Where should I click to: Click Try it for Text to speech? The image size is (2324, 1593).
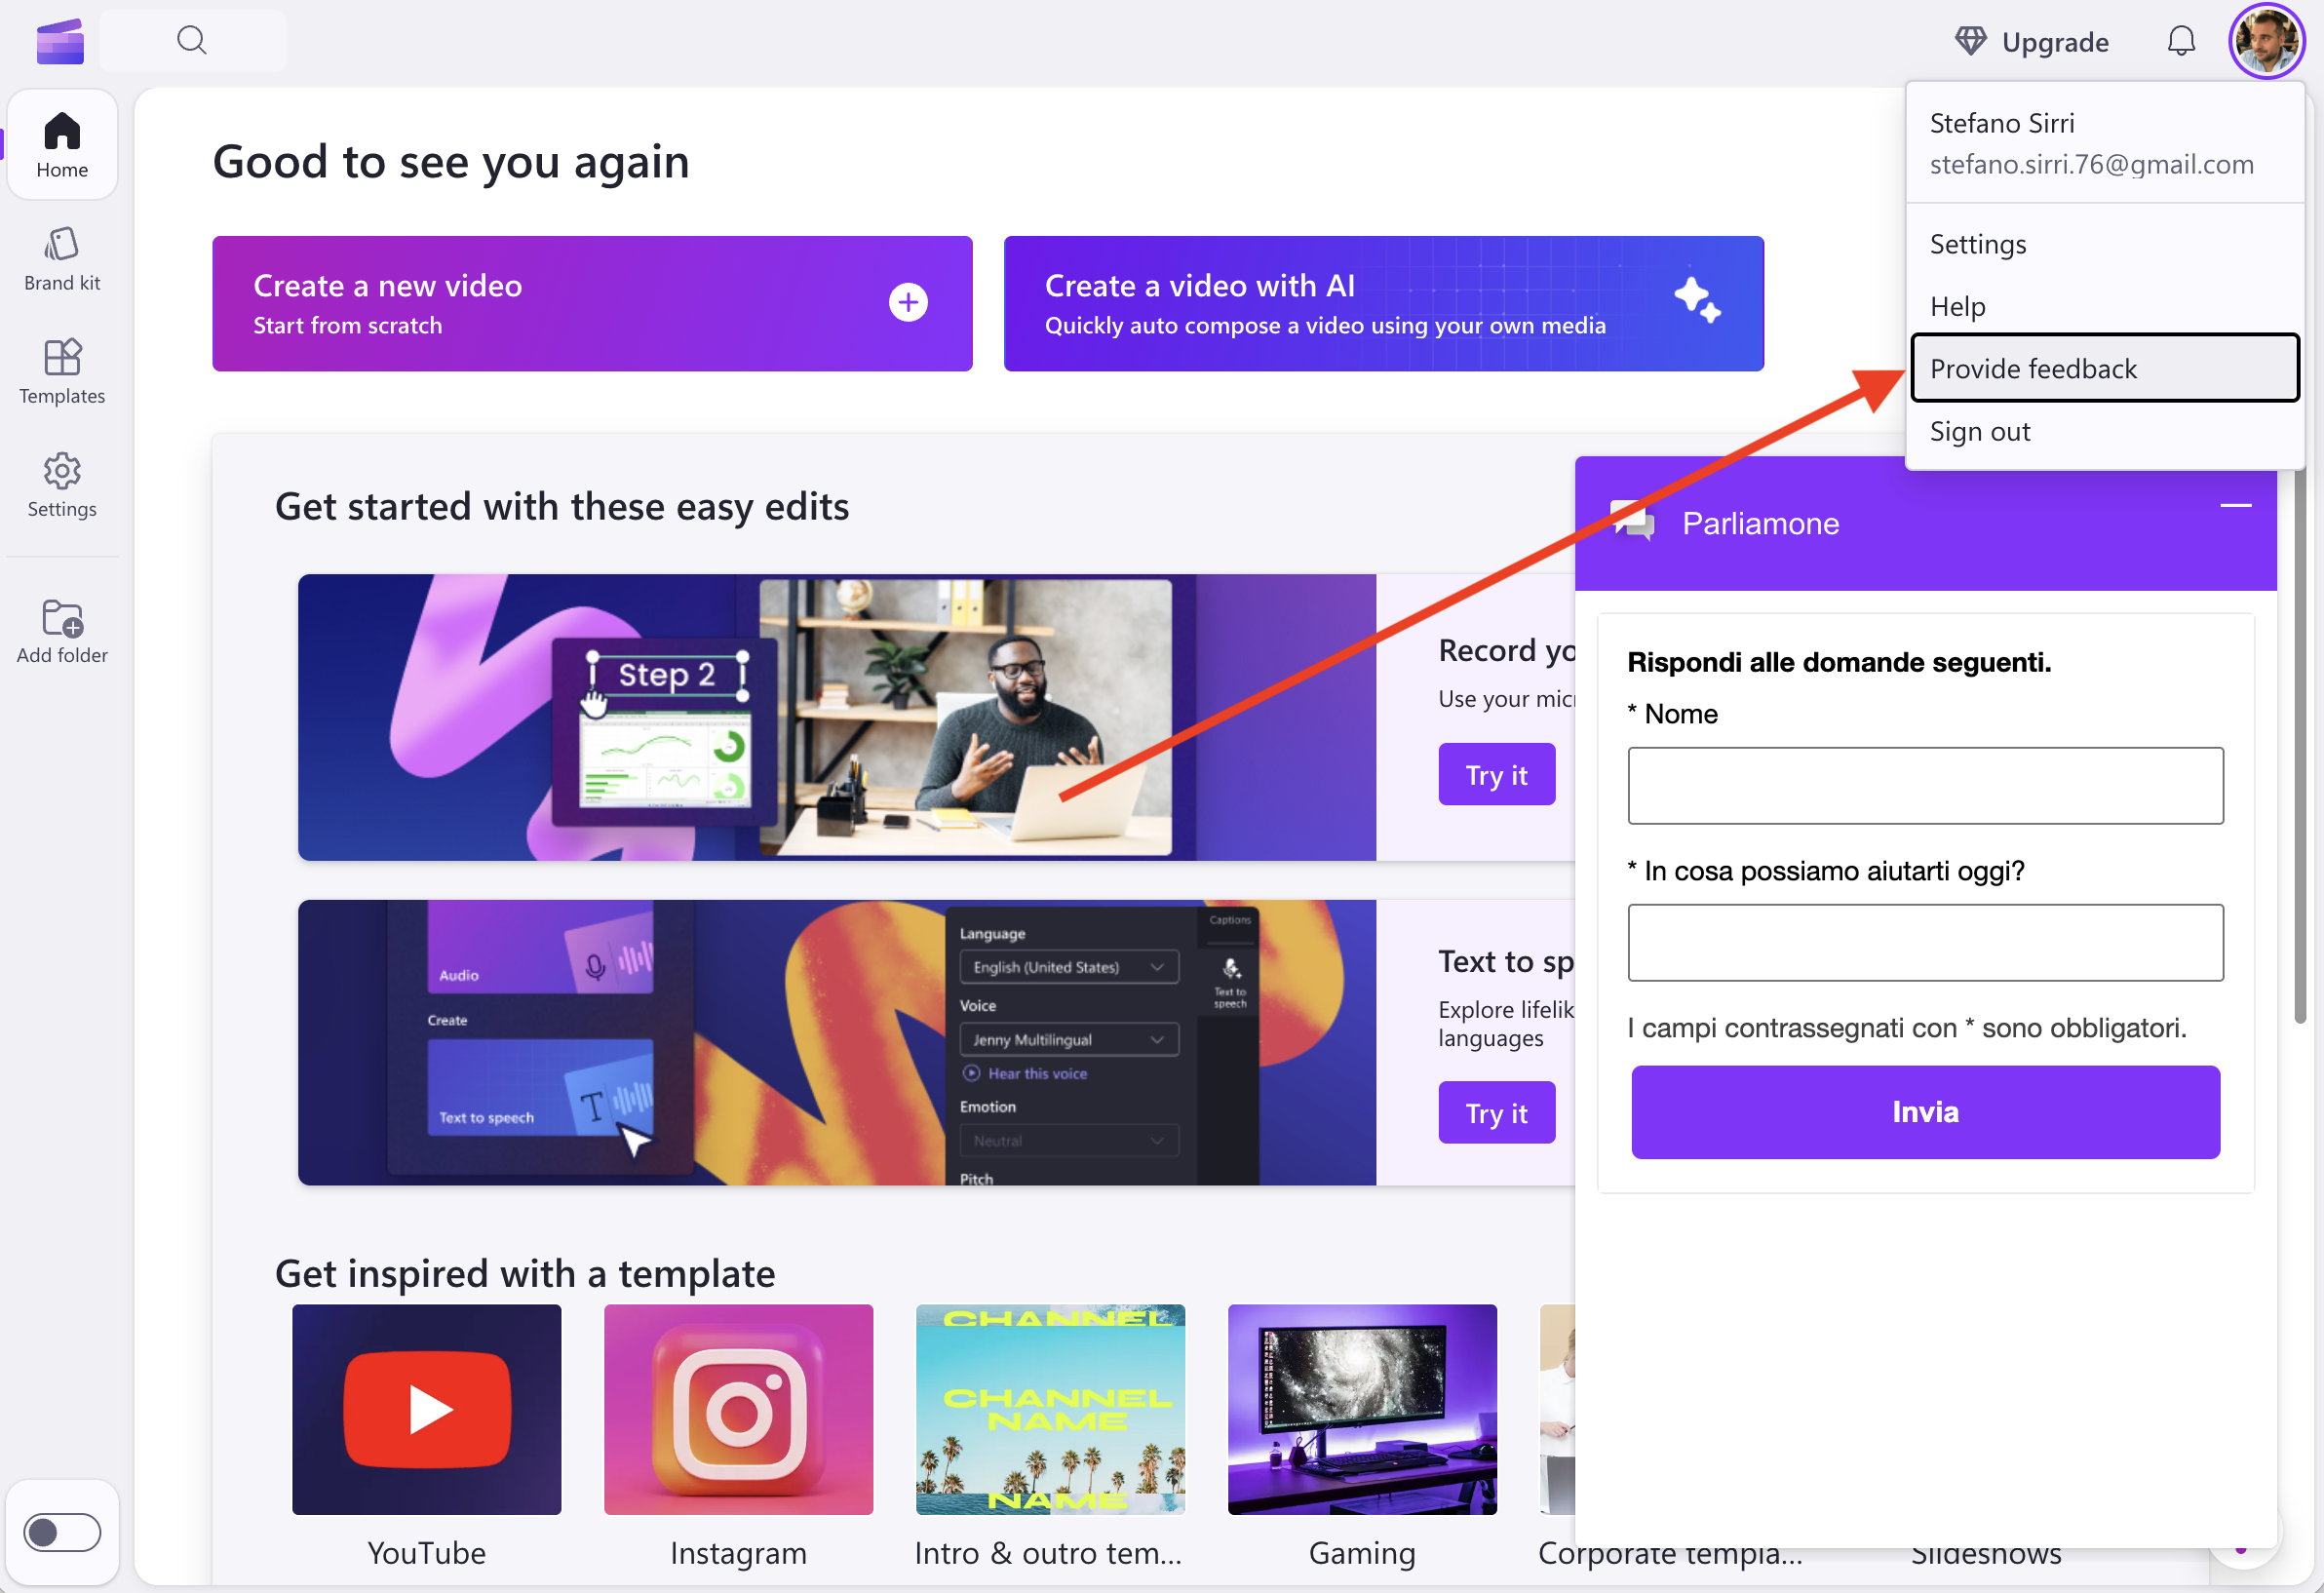pos(1496,1112)
